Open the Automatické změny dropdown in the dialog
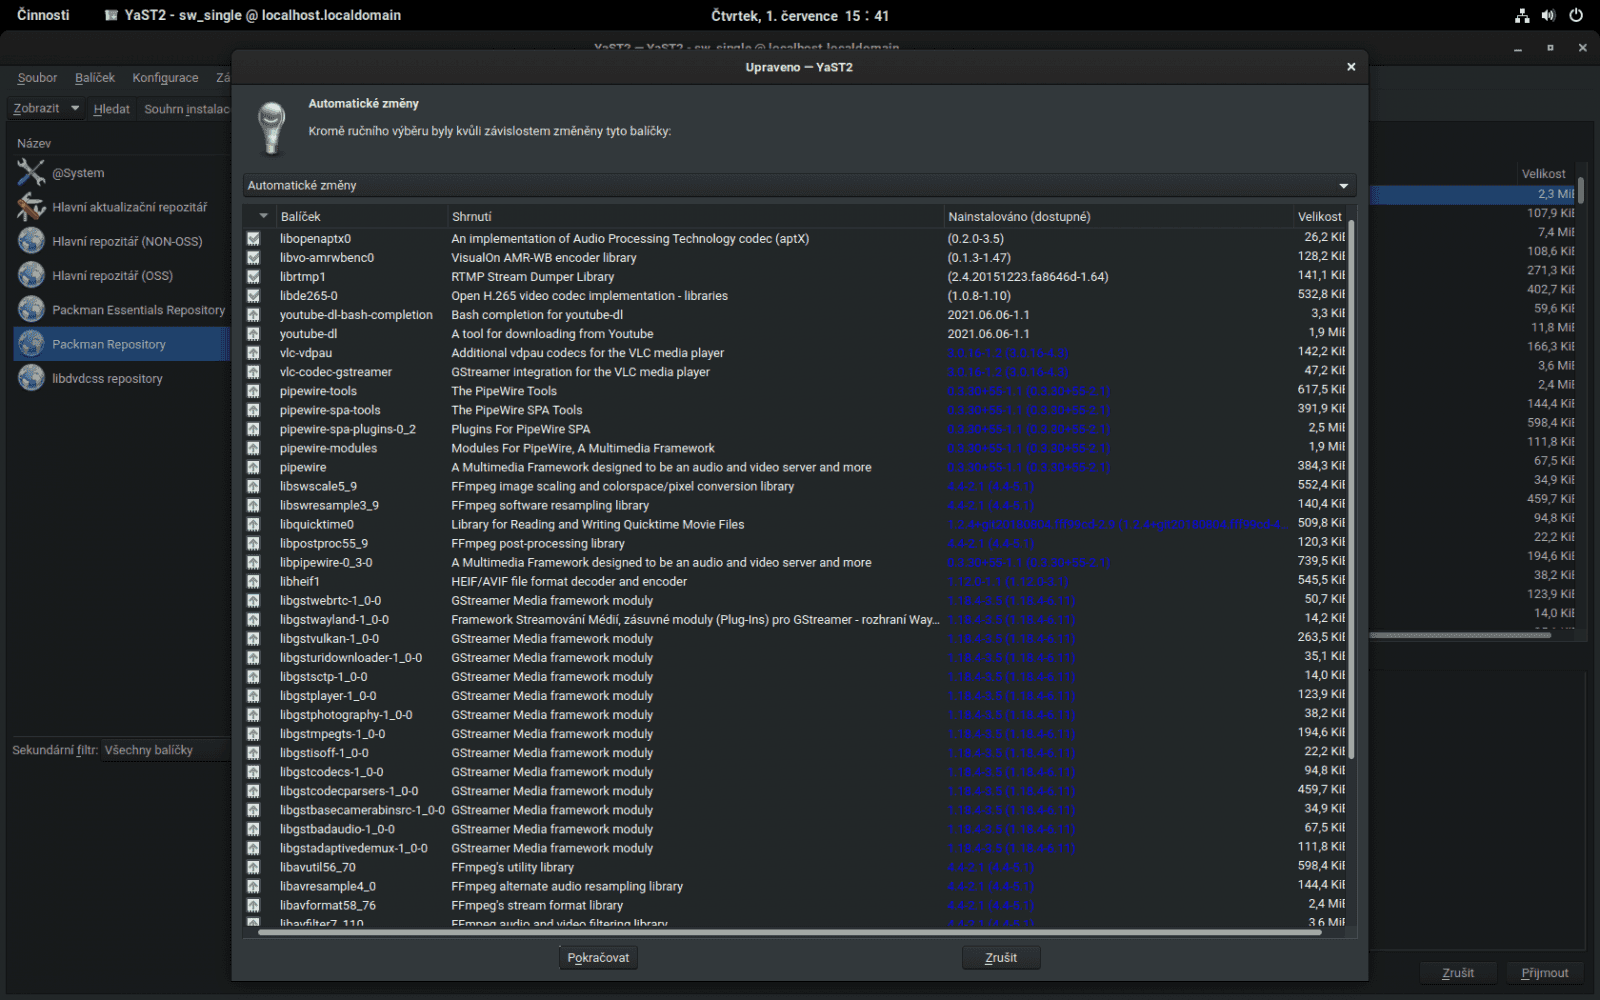The height and width of the screenshot is (1000, 1600). click(x=1343, y=185)
